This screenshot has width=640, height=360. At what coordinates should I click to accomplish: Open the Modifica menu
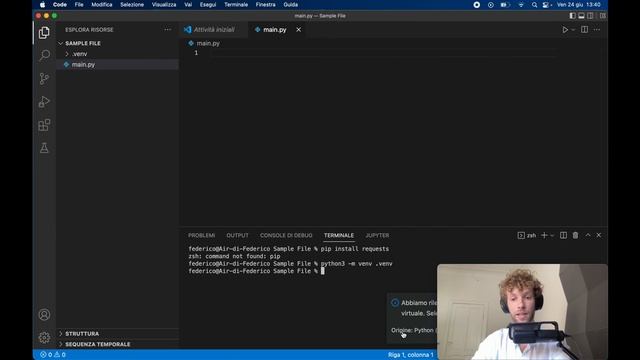102,5
